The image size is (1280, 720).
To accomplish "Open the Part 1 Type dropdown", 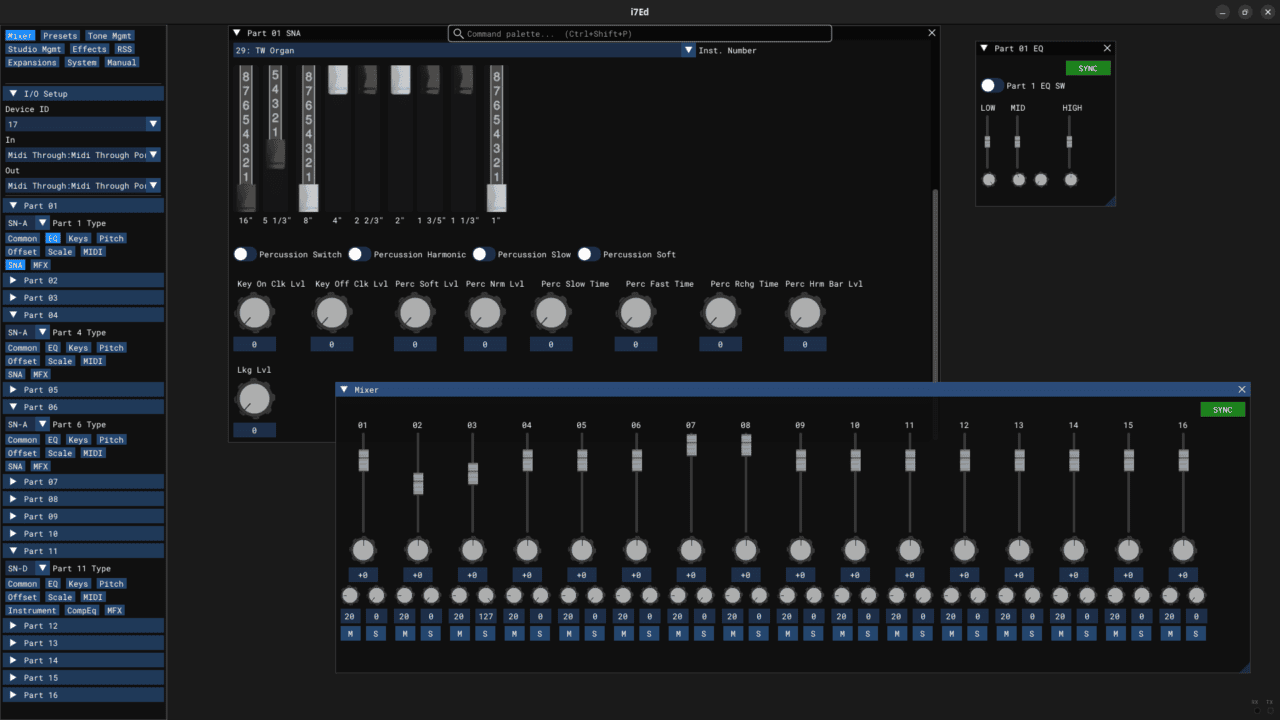I will point(42,223).
